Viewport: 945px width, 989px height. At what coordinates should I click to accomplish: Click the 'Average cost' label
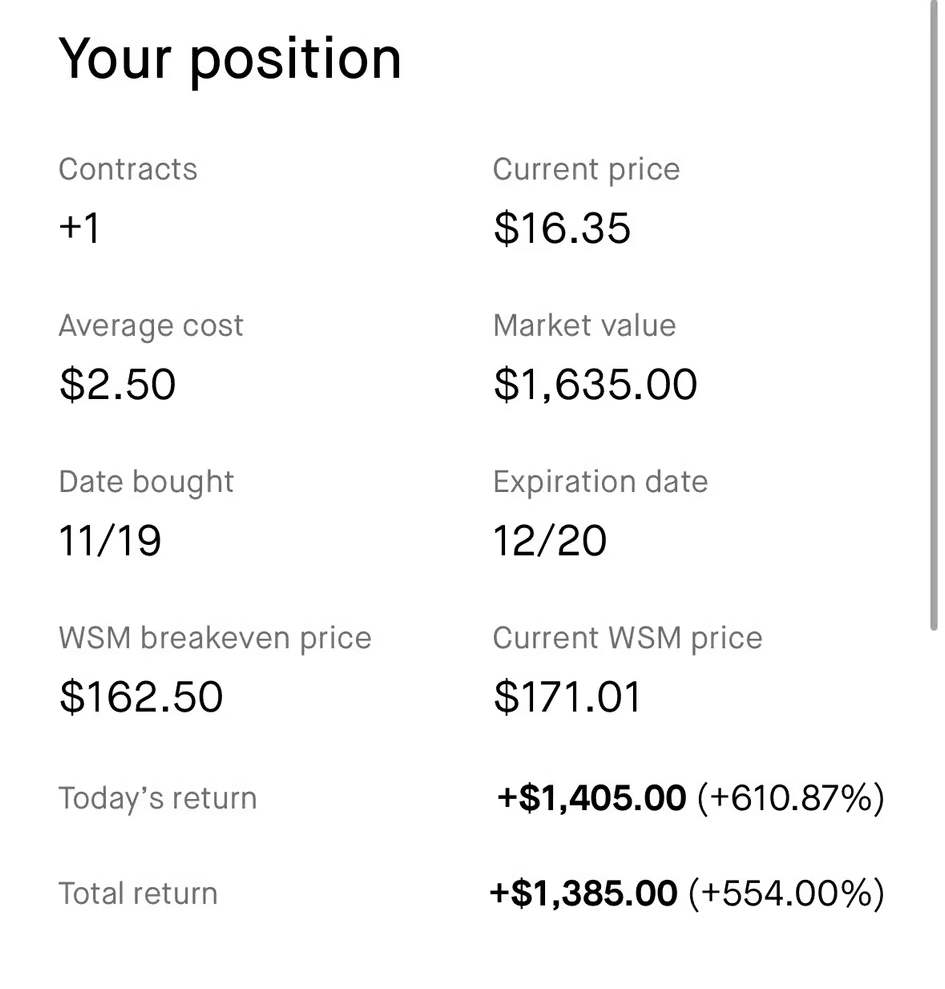151,326
